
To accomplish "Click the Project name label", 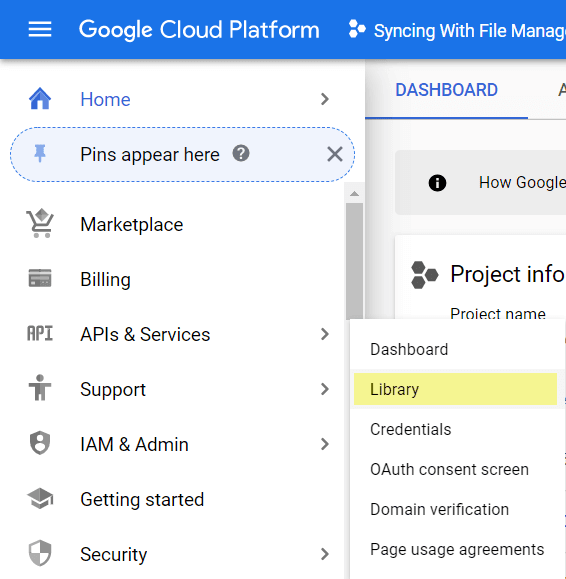I will coord(498,313).
